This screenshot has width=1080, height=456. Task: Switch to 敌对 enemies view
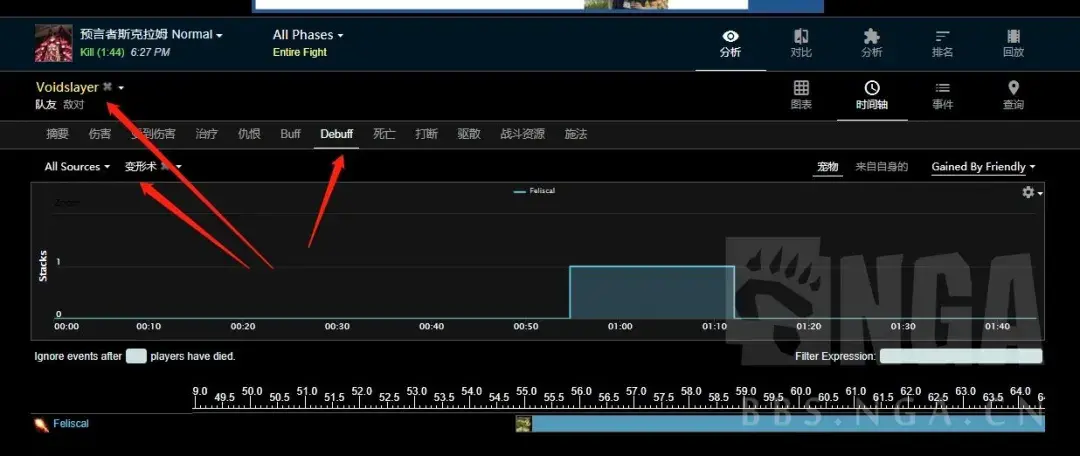(x=74, y=104)
